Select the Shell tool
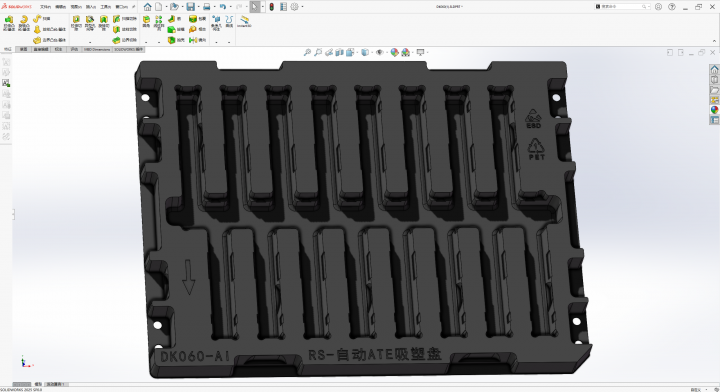The width and height of the screenshot is (720, 392). 176,40
